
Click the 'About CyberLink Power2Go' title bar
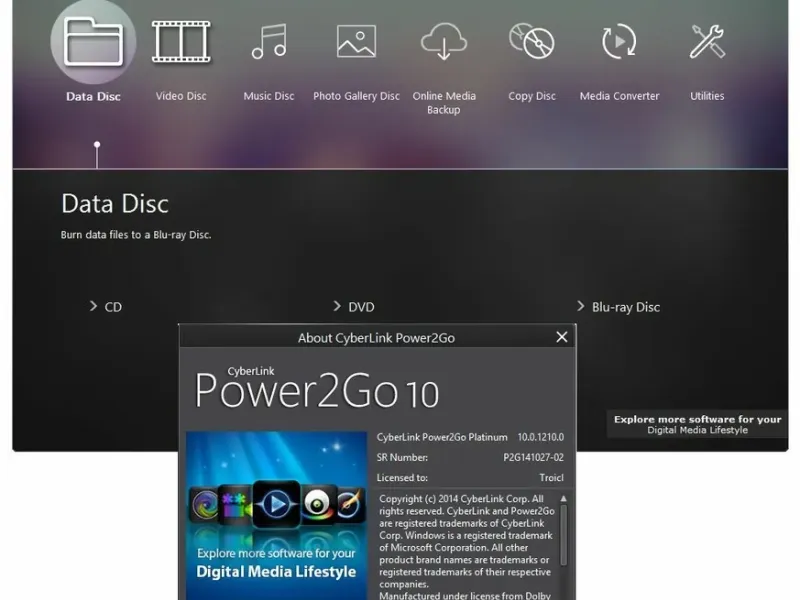pos(377,338)
